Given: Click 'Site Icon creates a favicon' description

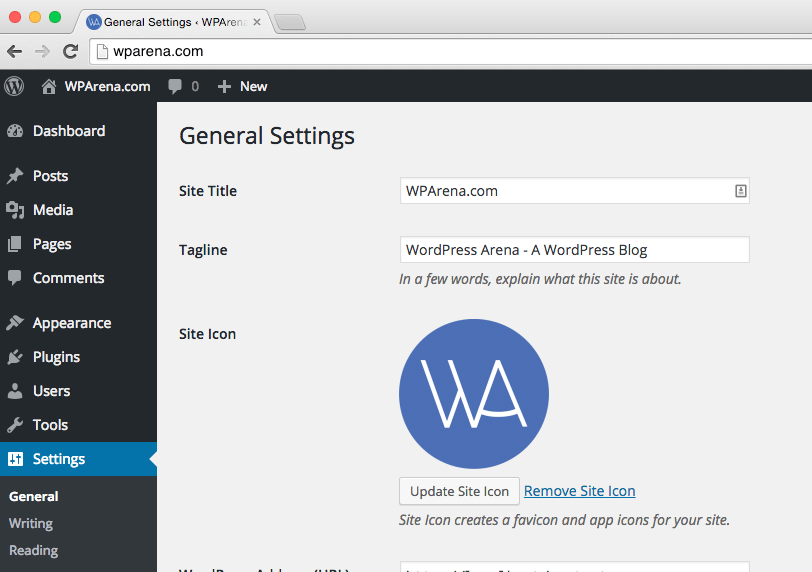Looking at the screenshot, I should [564, 520].
